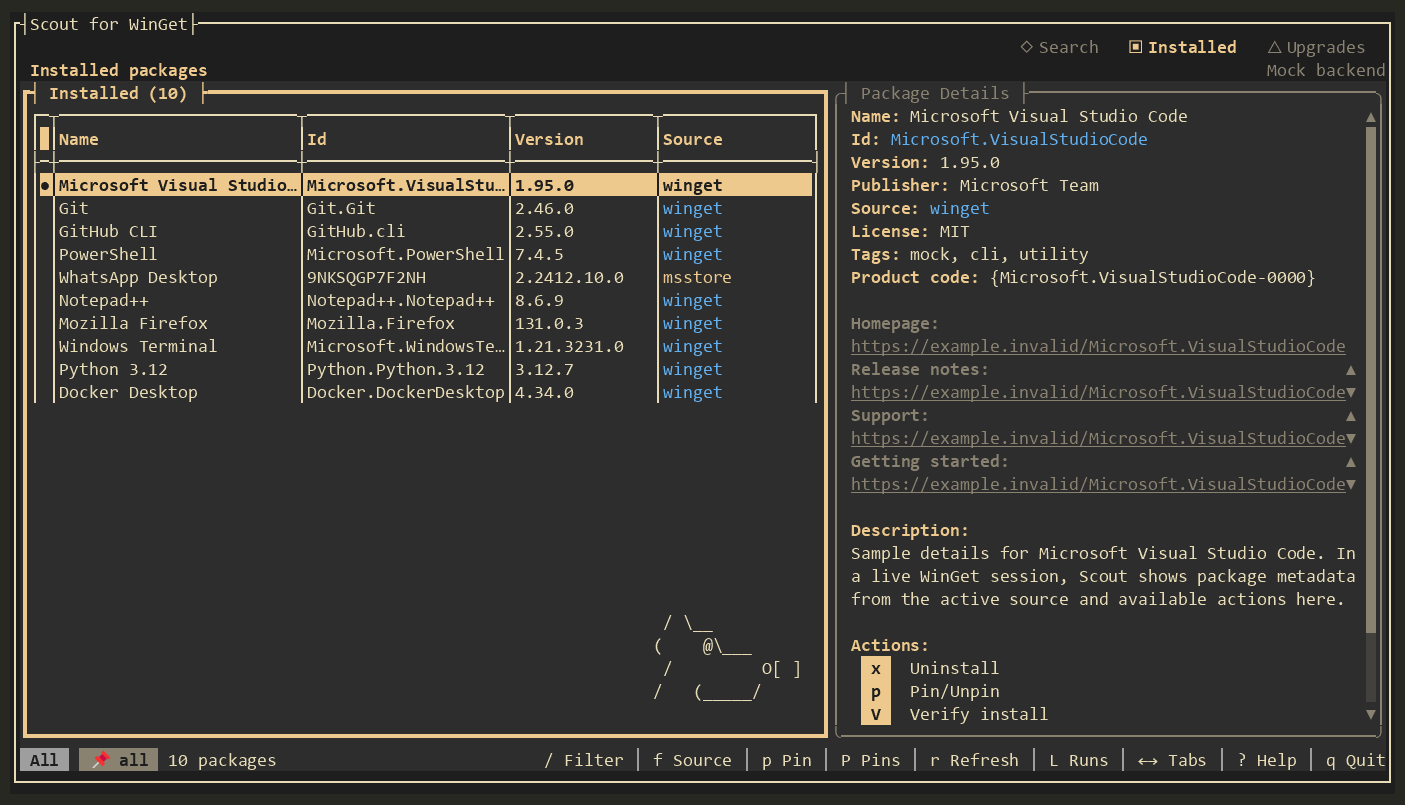Select the Docker Desktop row
This screenshot has width=1405, height=805.
click(x=426, y=392)
